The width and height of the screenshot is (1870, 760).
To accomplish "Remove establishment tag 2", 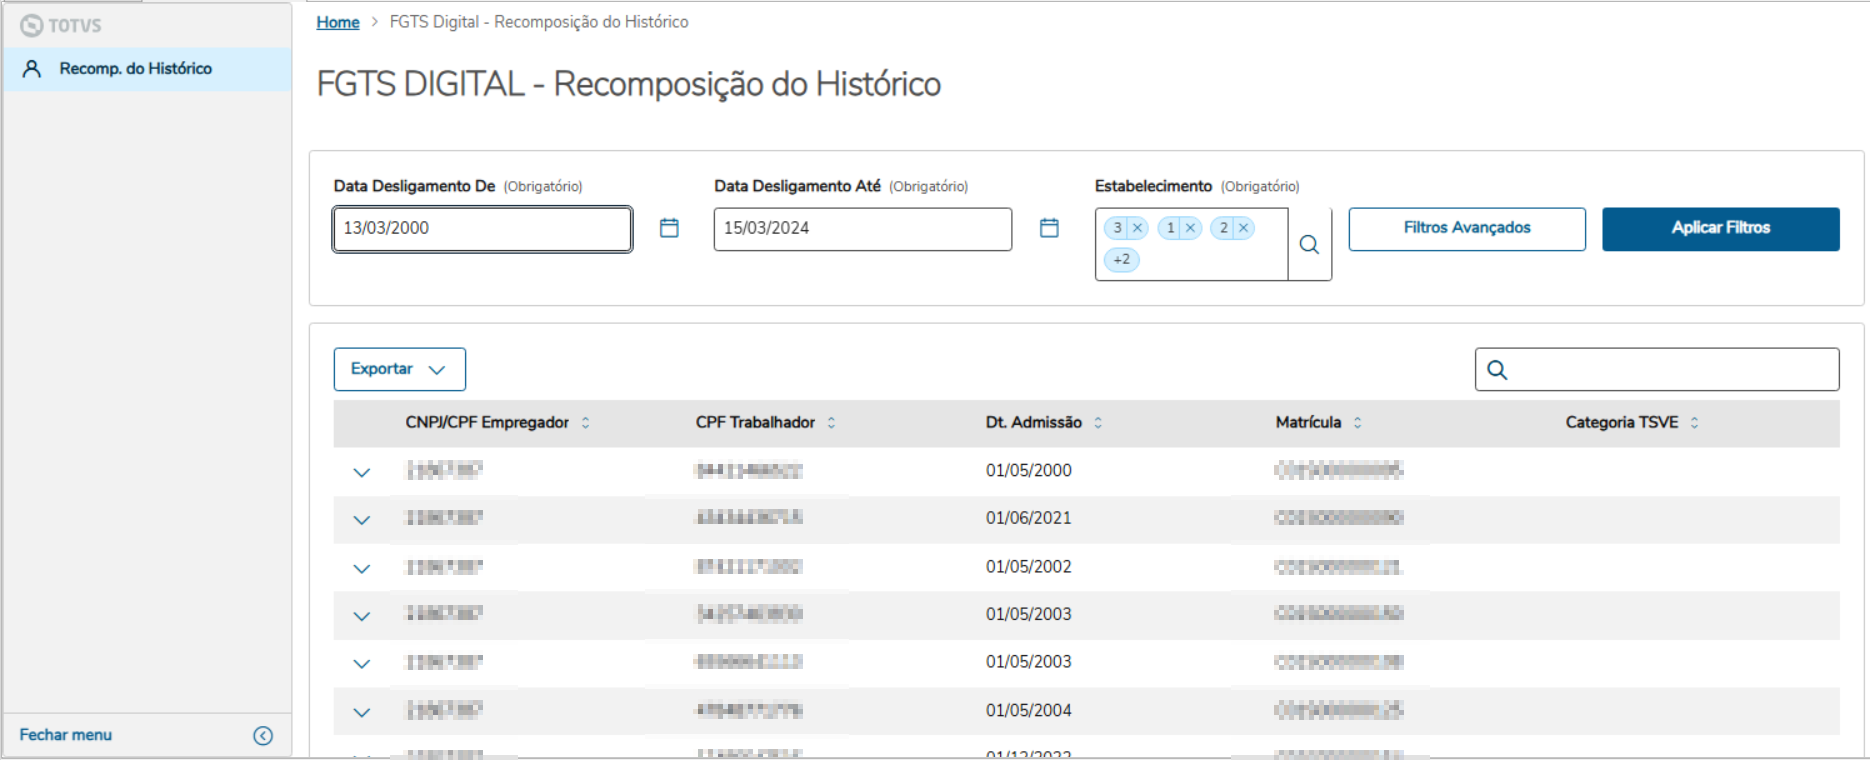I will coord(1243,228).
